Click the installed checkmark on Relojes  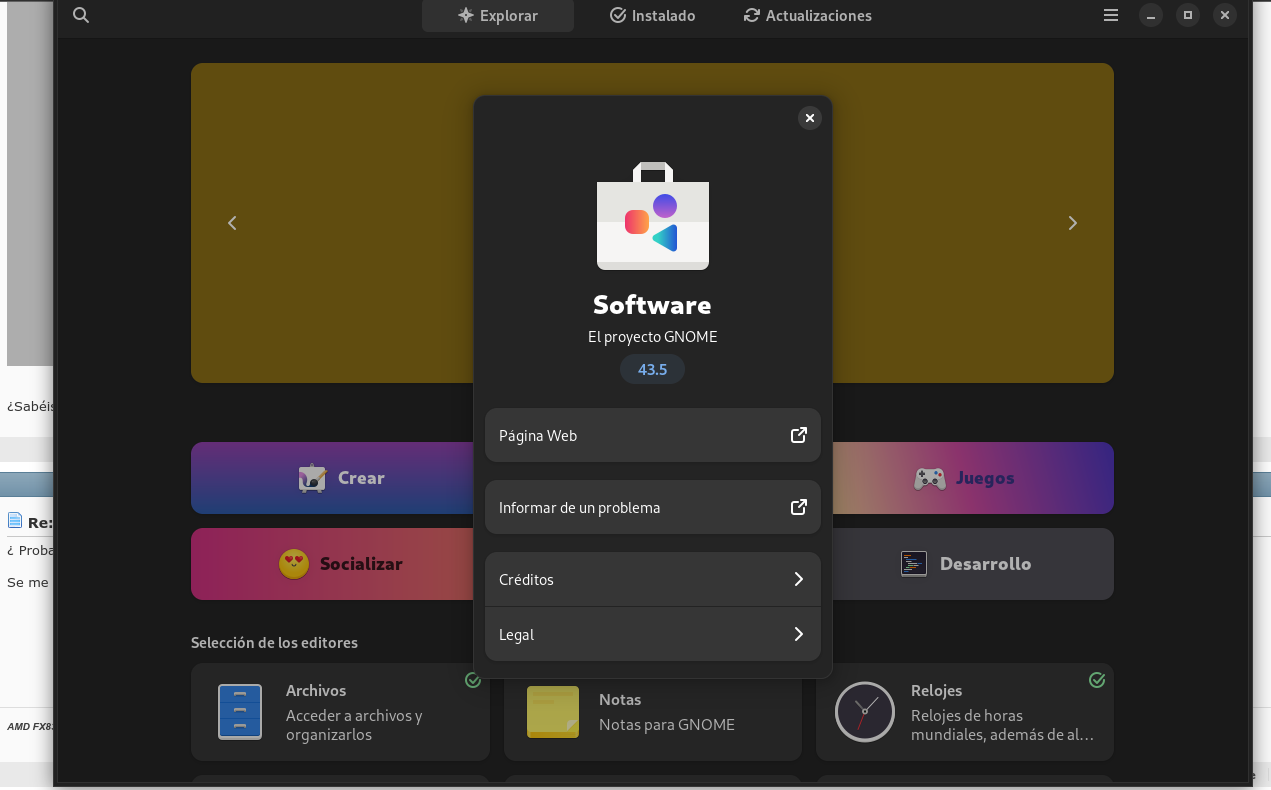point(1097,680)
